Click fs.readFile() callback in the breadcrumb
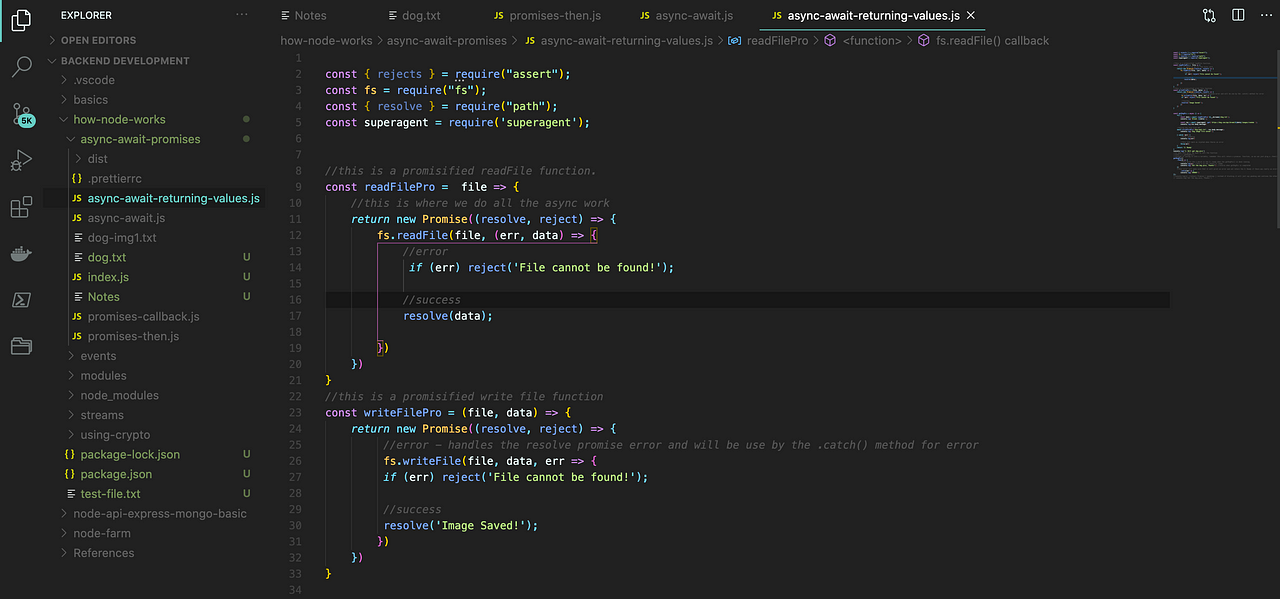This screenshot has height=599, width=1280. coord(983,41)
